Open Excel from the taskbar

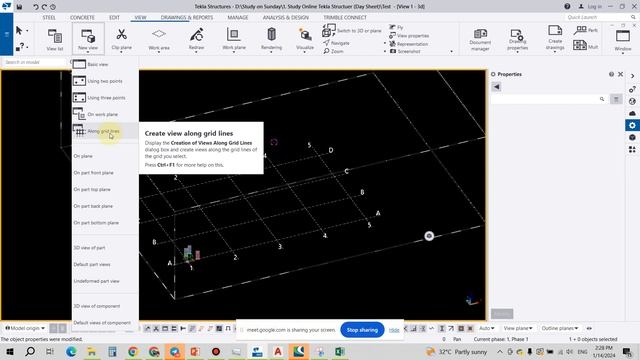(340, 351)
